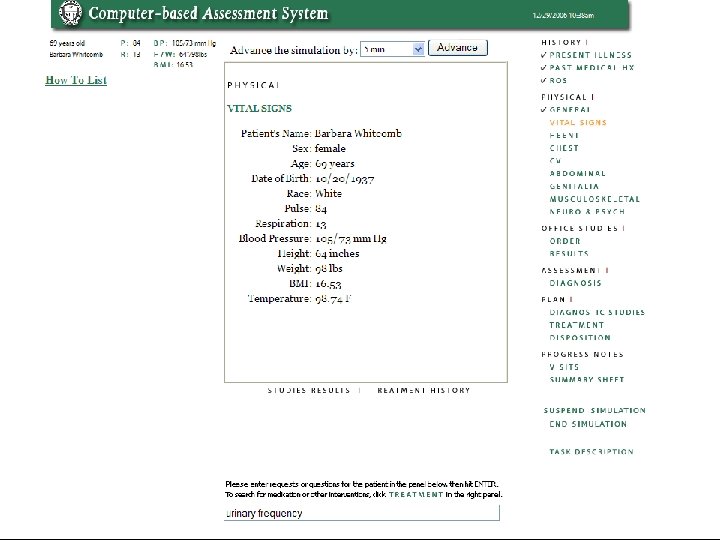Viewport: 720px width, 540px height.
Task: Open Diagnostic Studies under Plan
Action: point(597,312)
